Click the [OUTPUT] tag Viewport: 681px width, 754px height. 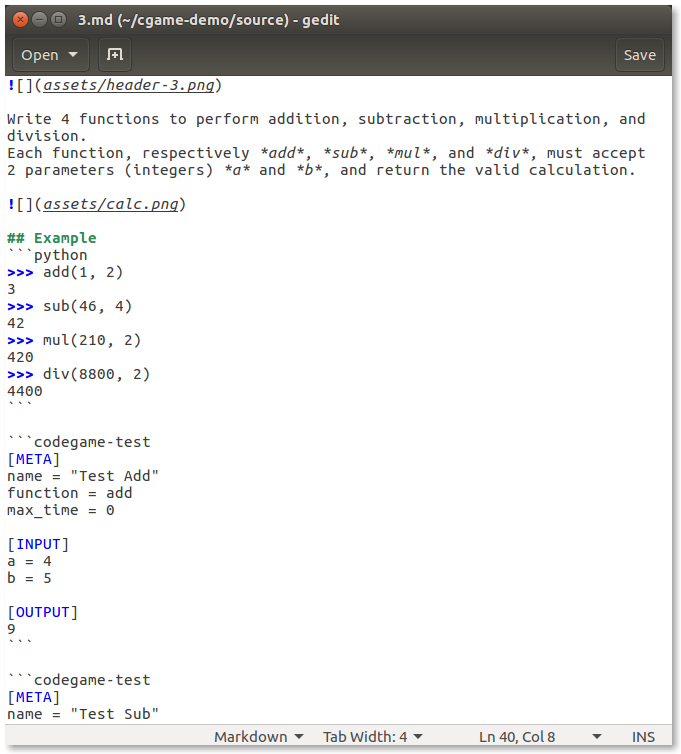42,612
